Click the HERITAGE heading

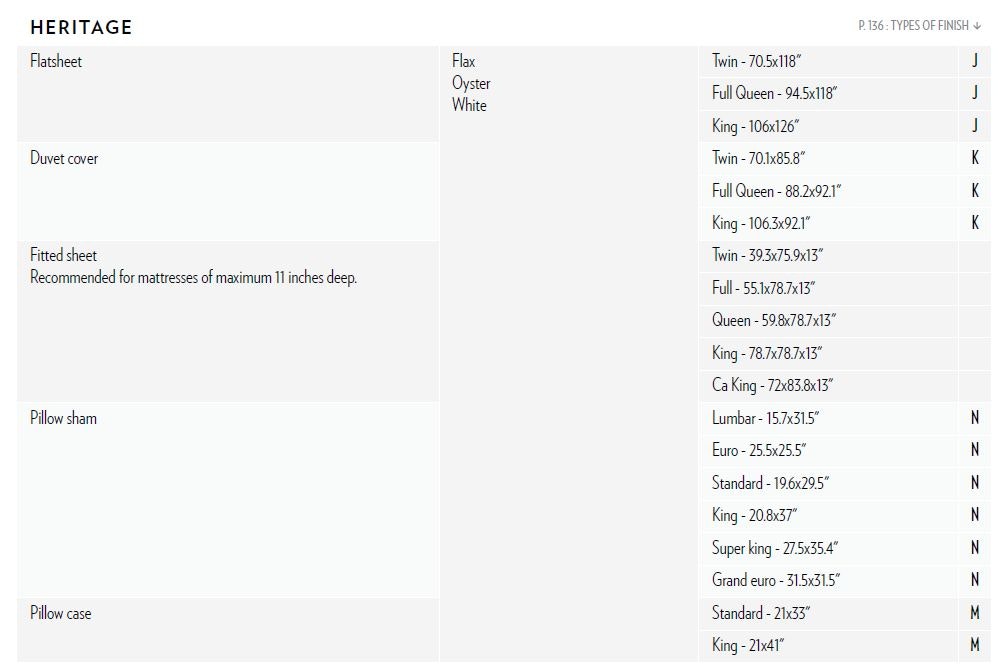(81, 27)
